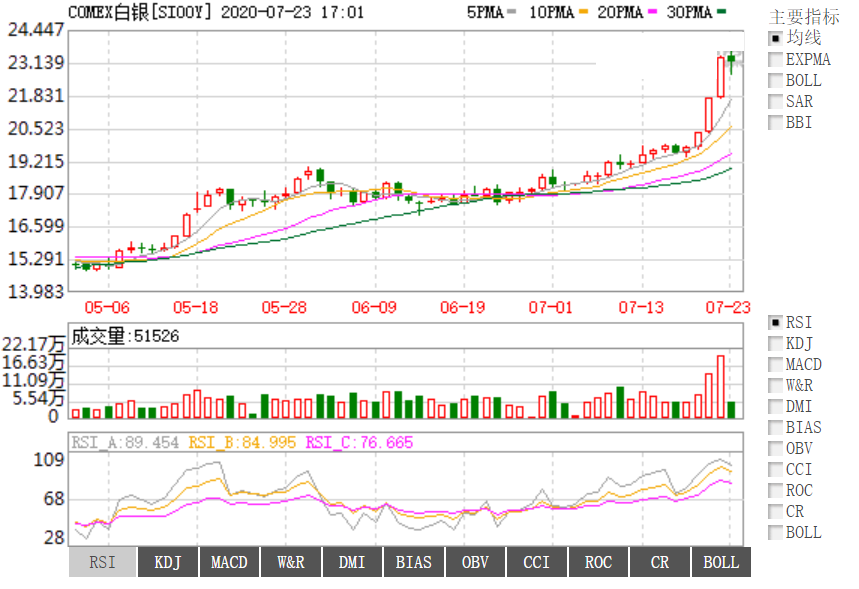Click the tallest red volume bar
The width and height of the screenshot is (859, 589).
[x=720, y=386]
